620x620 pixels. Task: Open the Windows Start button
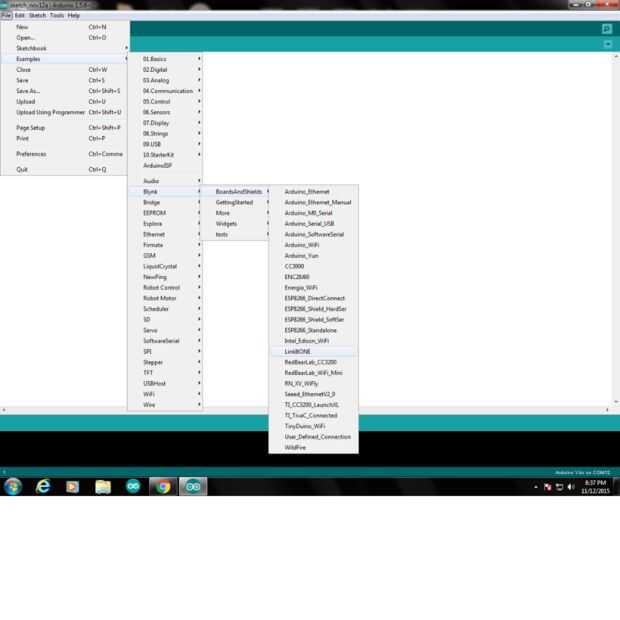coord(13,486)
